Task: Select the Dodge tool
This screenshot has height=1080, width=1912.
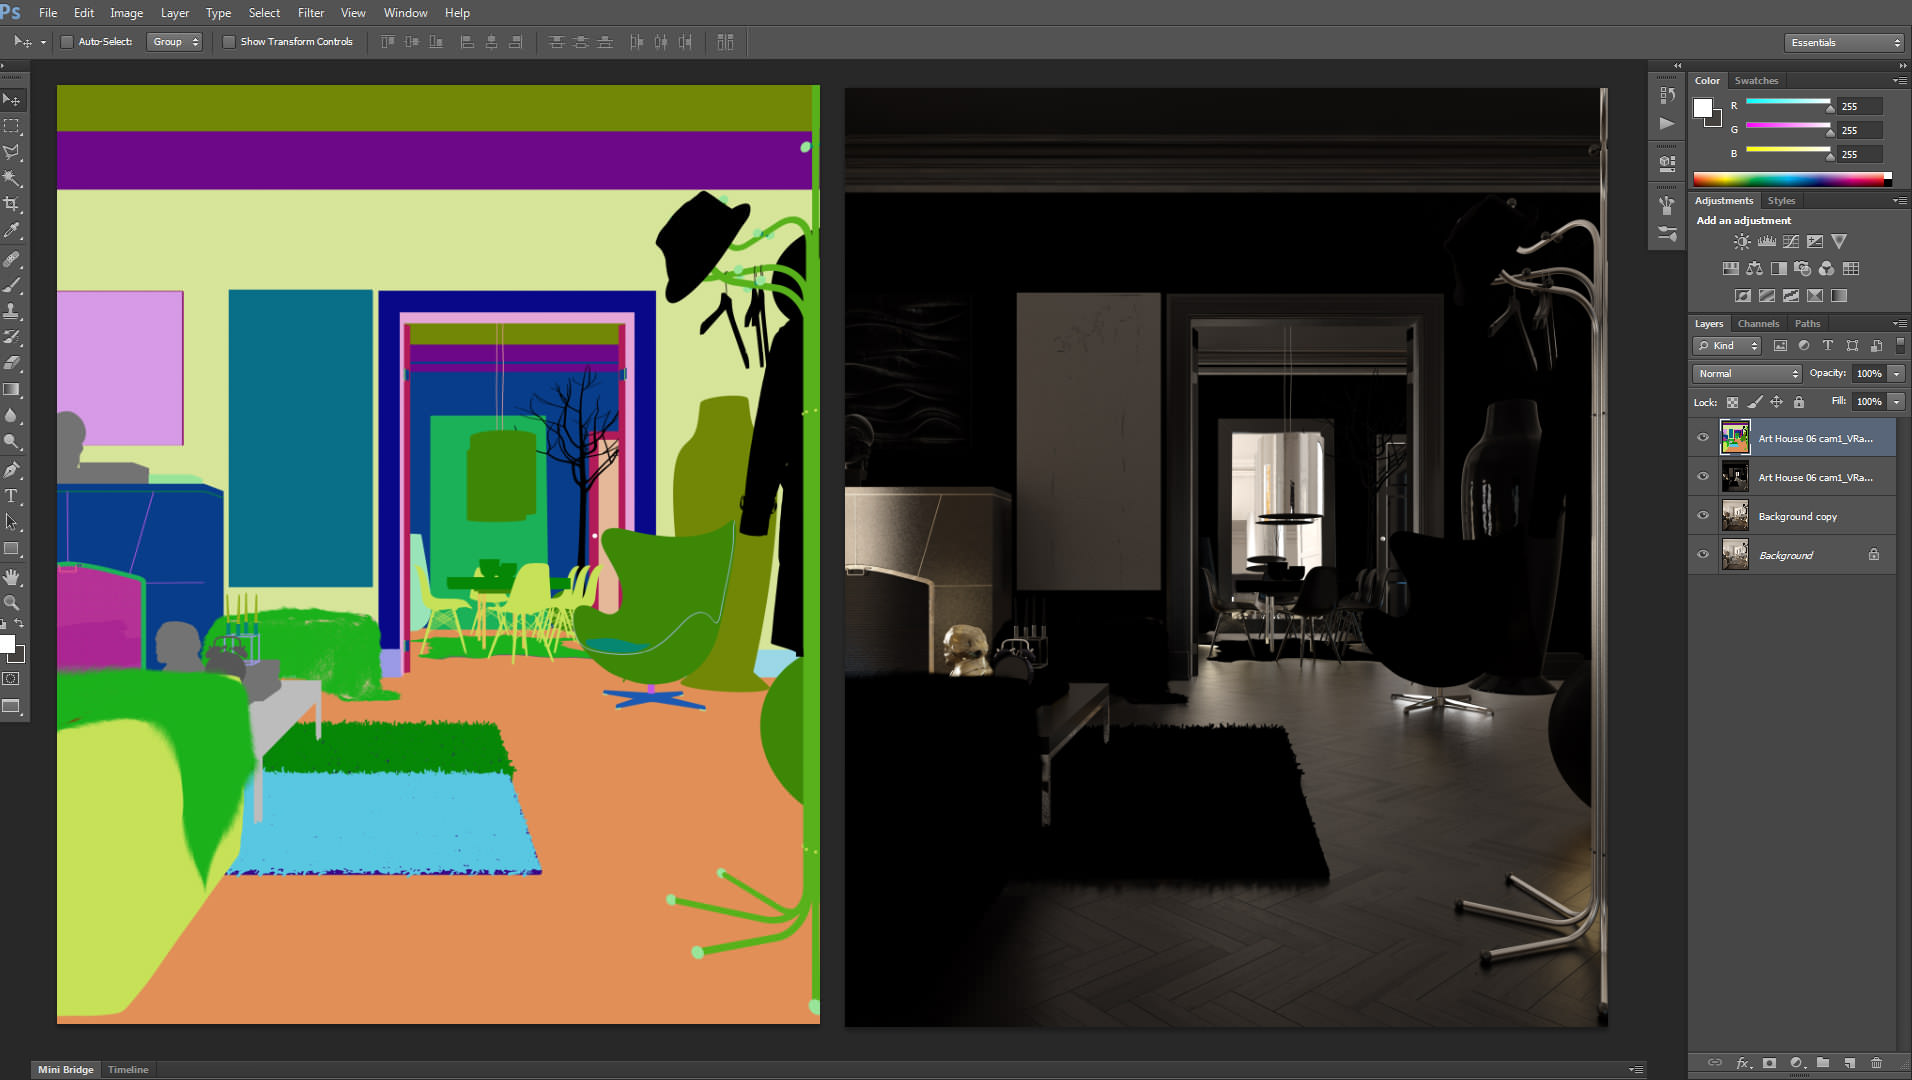Action: click(12, 441)
